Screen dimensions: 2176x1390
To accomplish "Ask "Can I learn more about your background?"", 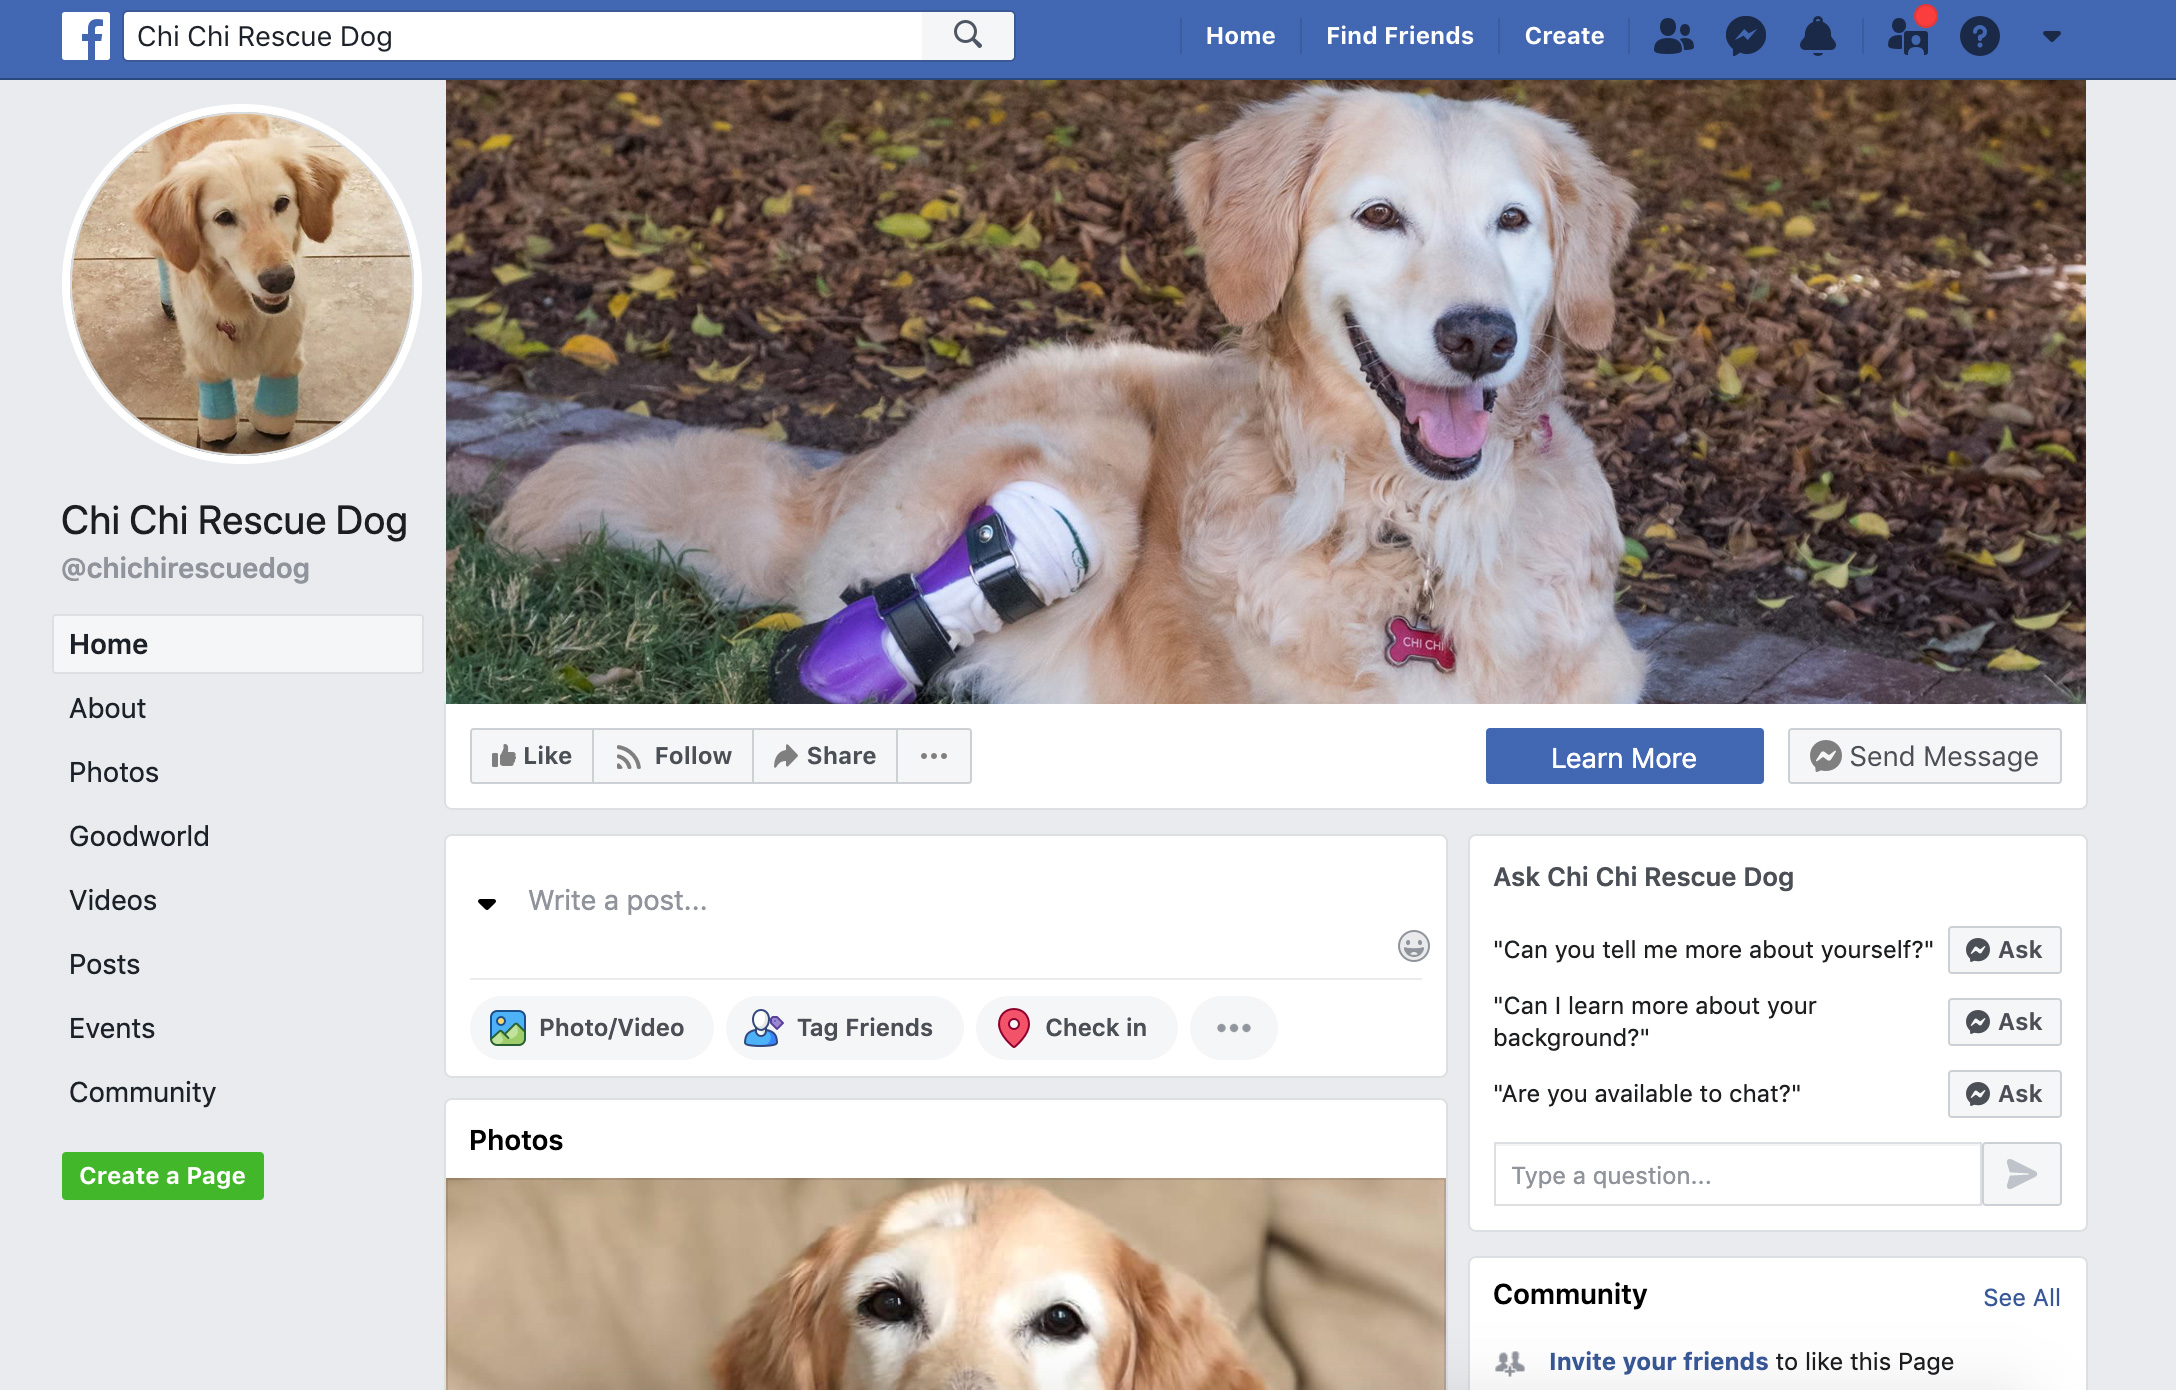I will point(2004,1022).
